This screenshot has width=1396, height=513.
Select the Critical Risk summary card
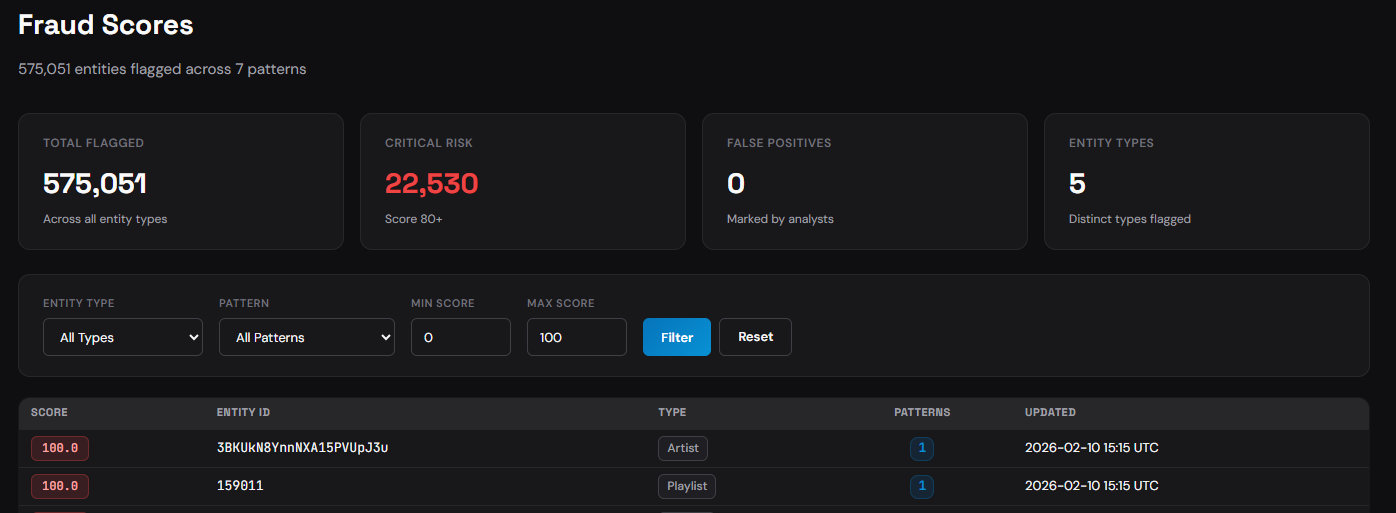tap(522, 181)
